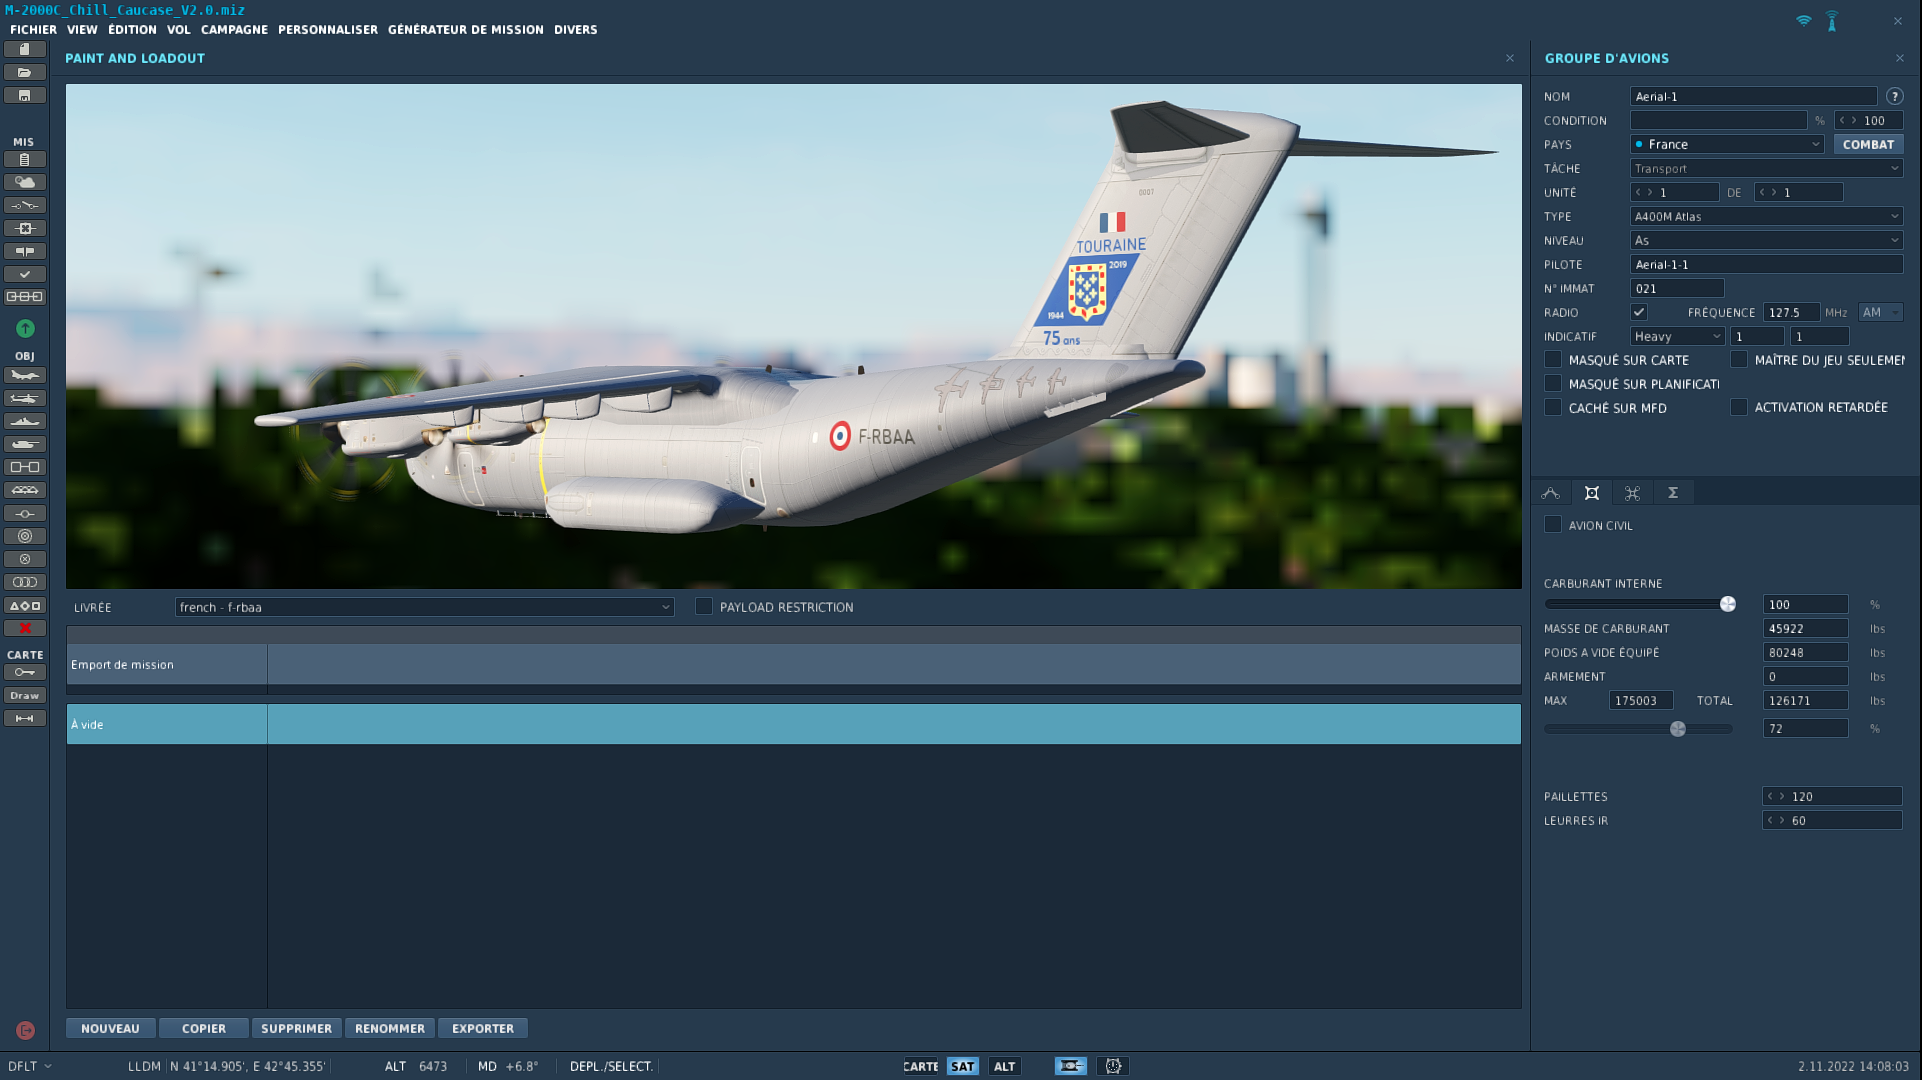The height and width of the screenshot is (1080, 1922).
Task: Open the FICHIER menu
Action: tap(33, 29)
